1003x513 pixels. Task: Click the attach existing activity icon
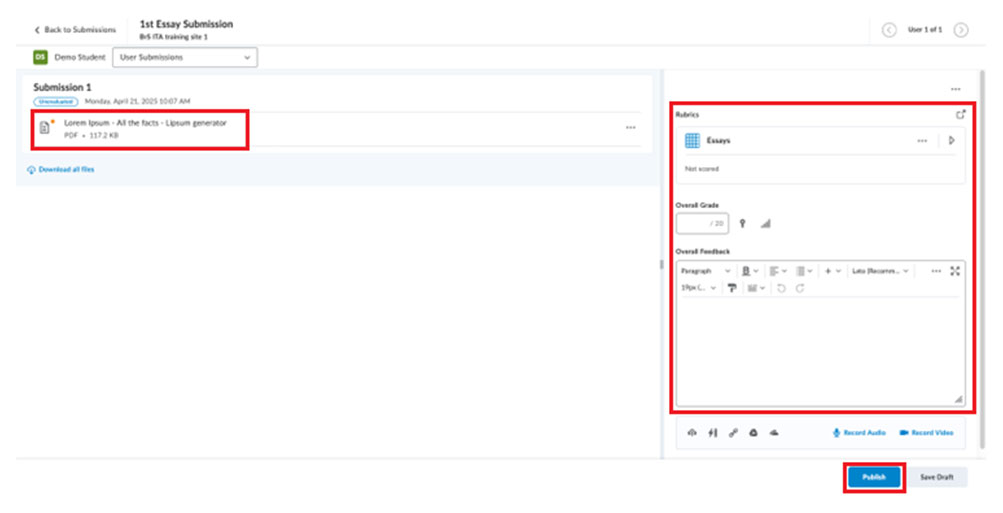click(x=713, y=433)
